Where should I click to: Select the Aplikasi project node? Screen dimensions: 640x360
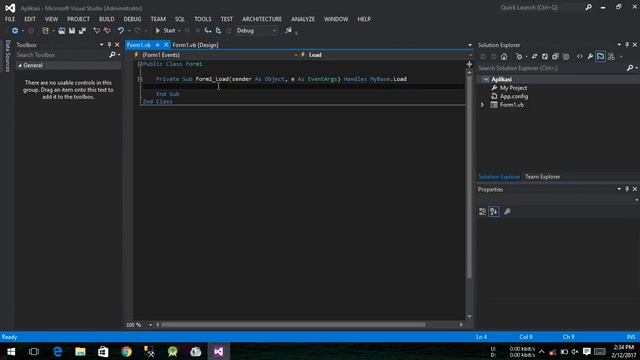[501, 79]
